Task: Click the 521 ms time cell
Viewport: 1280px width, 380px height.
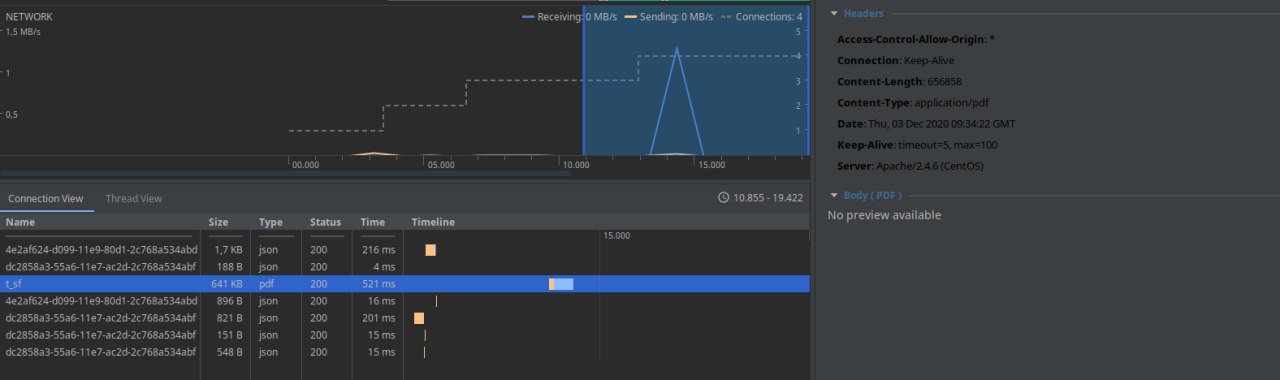Action: [378, 284]
